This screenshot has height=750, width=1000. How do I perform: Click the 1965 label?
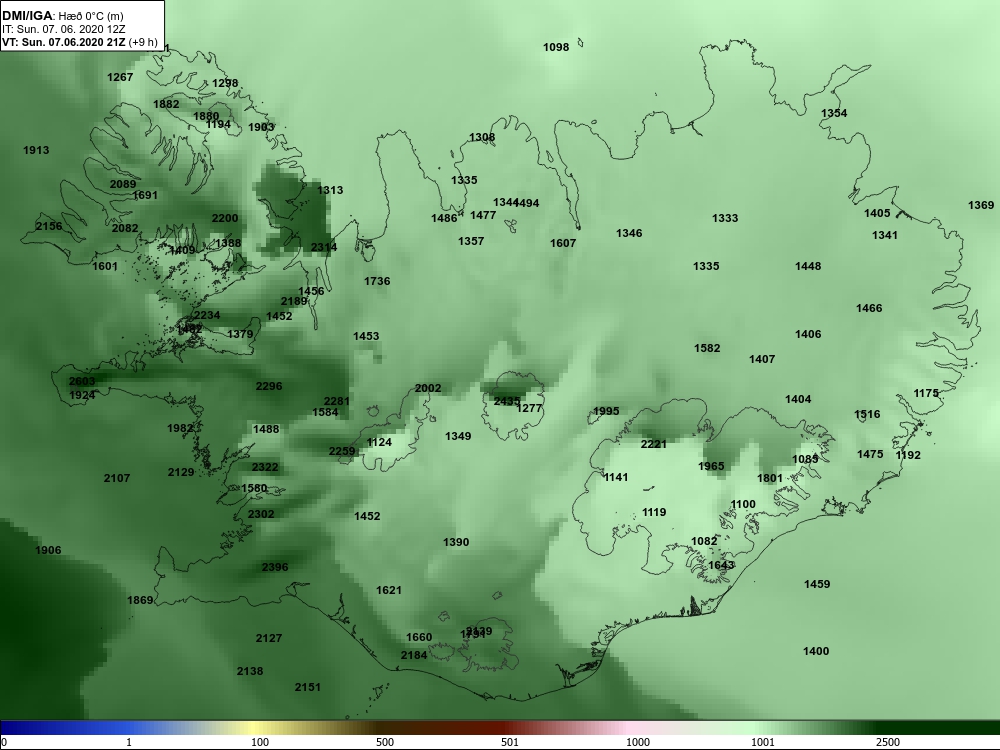click(711, 466)
